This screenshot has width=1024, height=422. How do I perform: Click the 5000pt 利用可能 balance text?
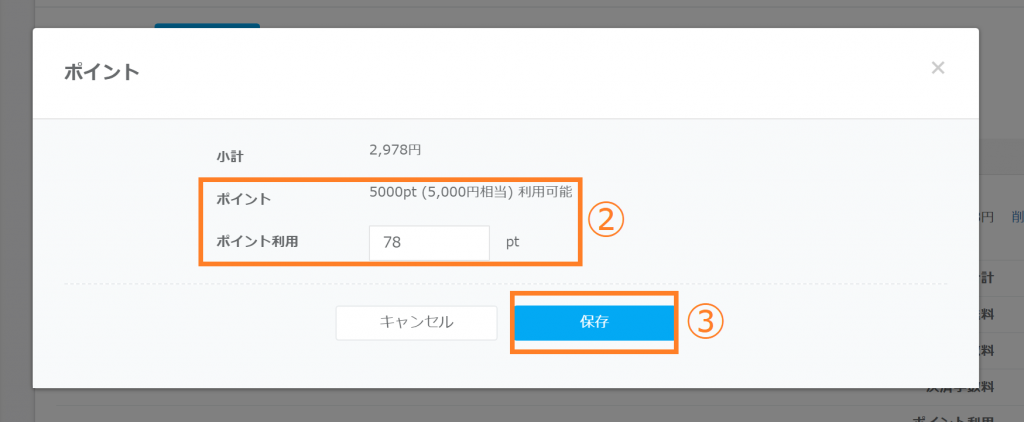coord(470,192)
